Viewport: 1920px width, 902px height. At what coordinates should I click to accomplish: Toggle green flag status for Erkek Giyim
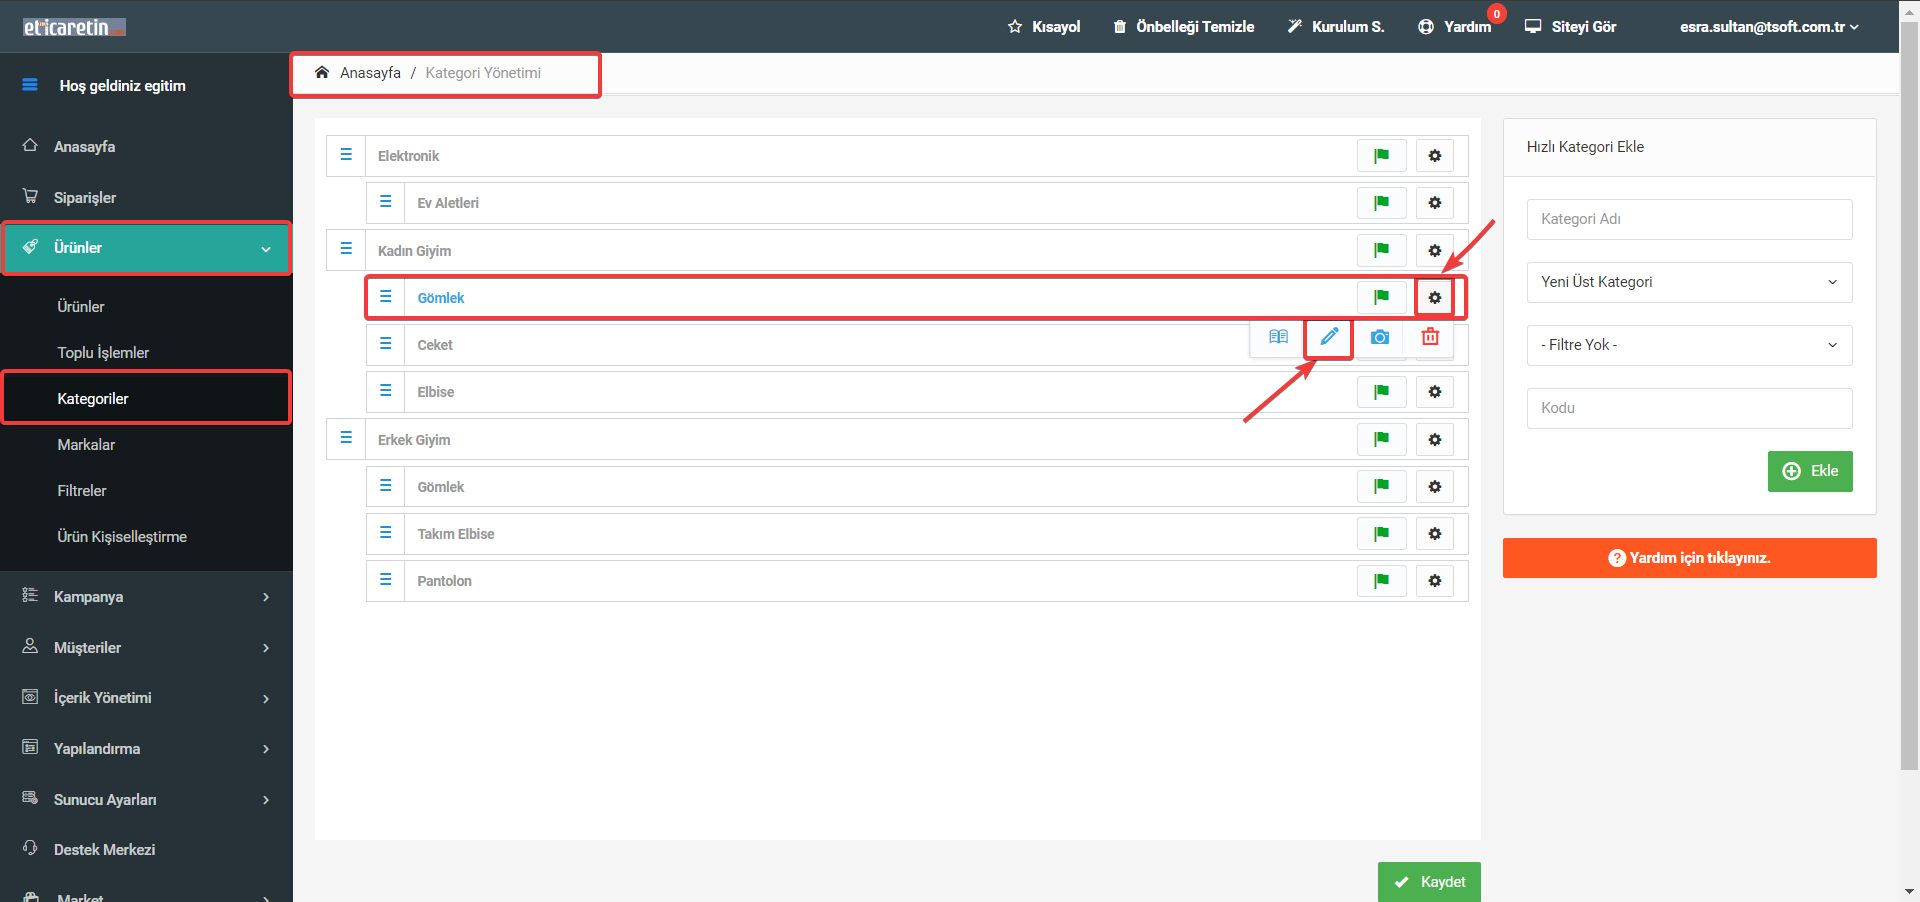1381,440
